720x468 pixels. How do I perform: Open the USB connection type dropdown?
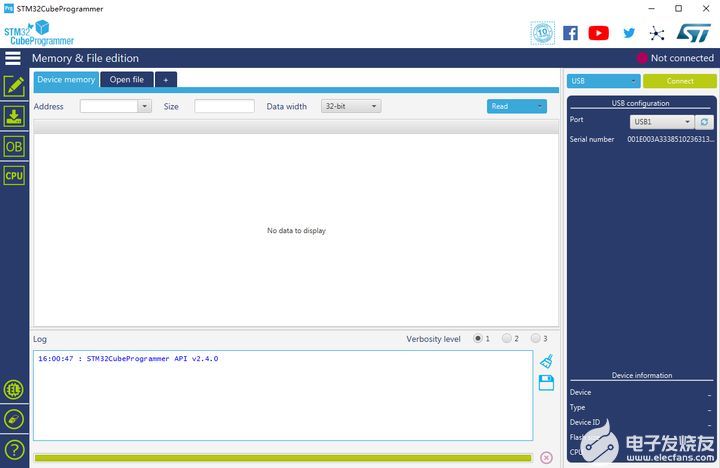603,81
